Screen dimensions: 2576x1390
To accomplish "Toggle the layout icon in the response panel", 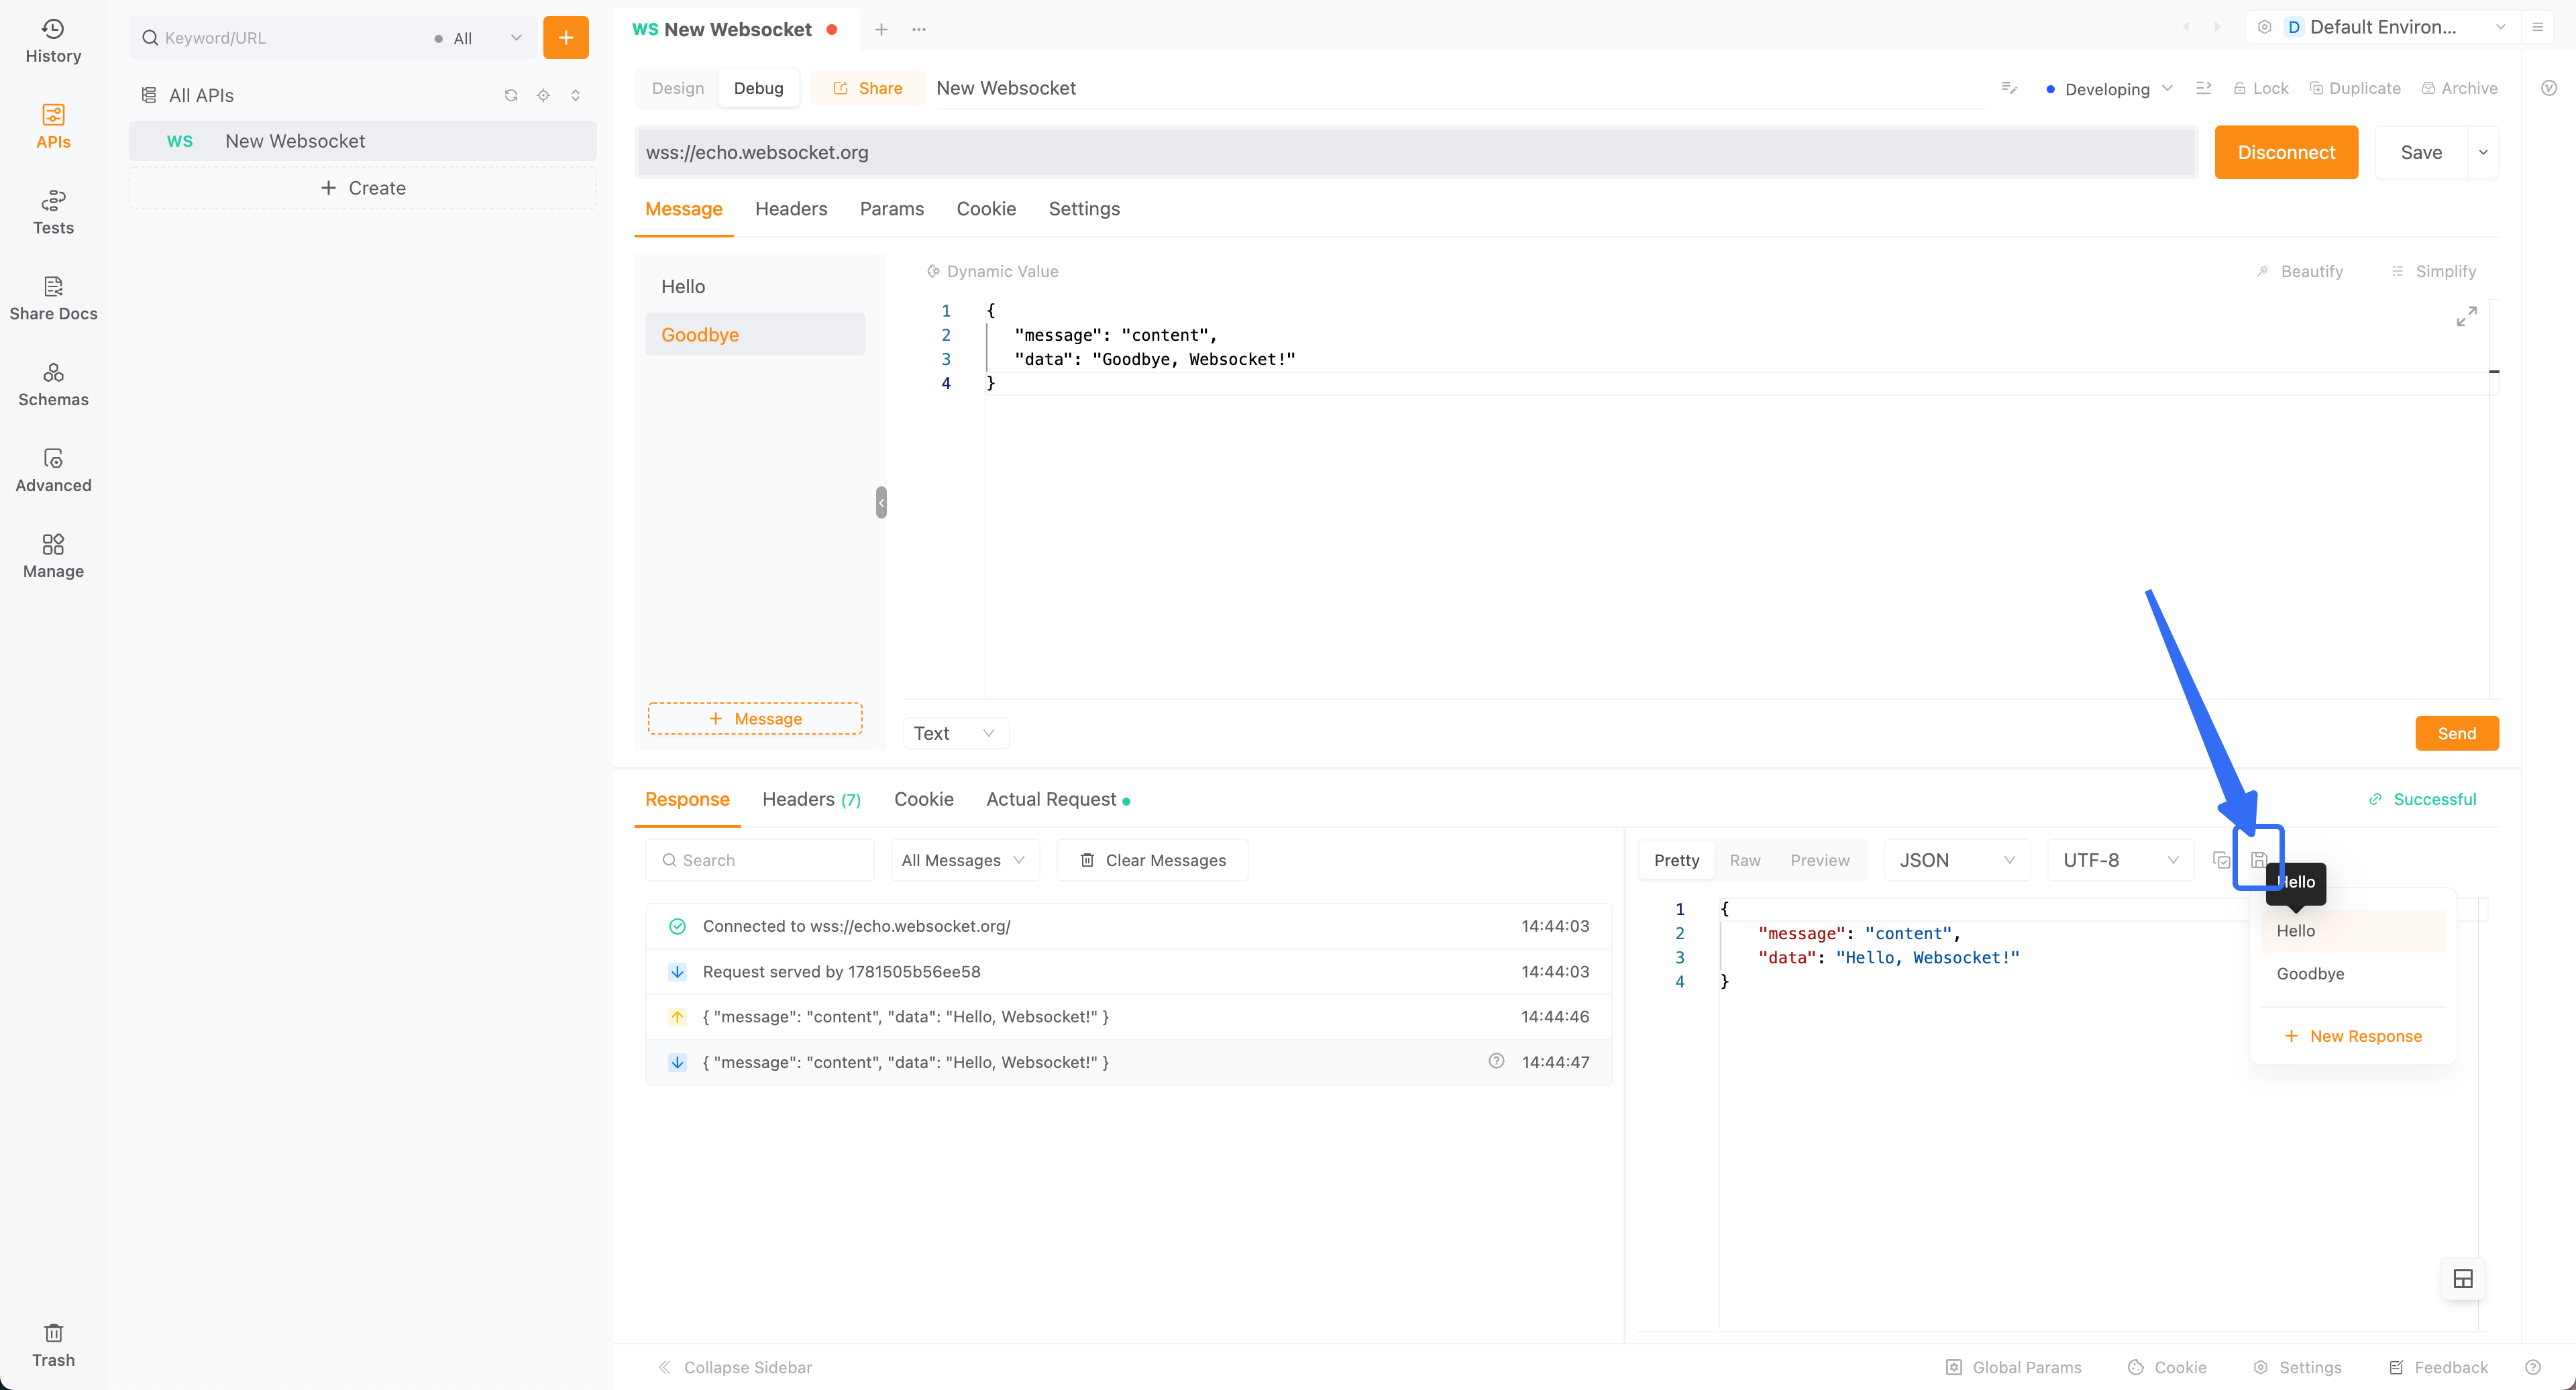I will click(2463, 1278).
